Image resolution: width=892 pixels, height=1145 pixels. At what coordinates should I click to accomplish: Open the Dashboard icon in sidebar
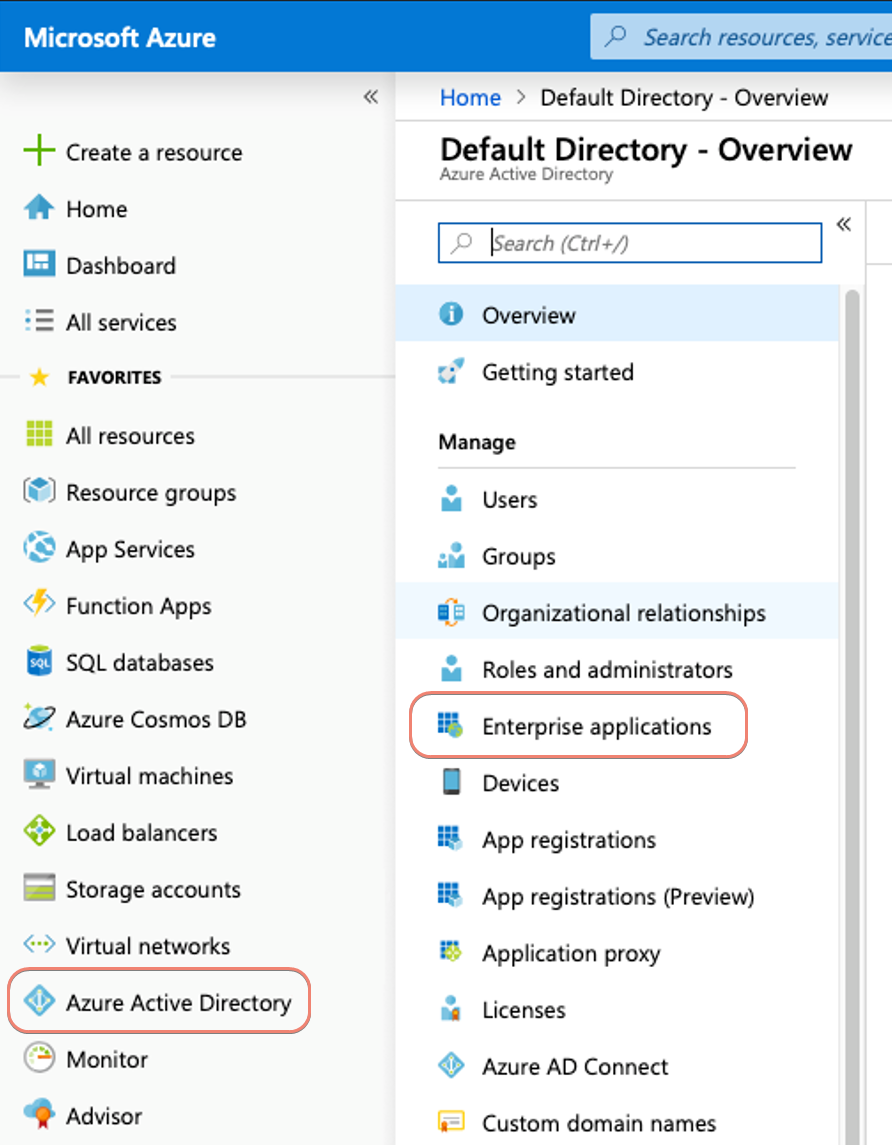[39, 264]
